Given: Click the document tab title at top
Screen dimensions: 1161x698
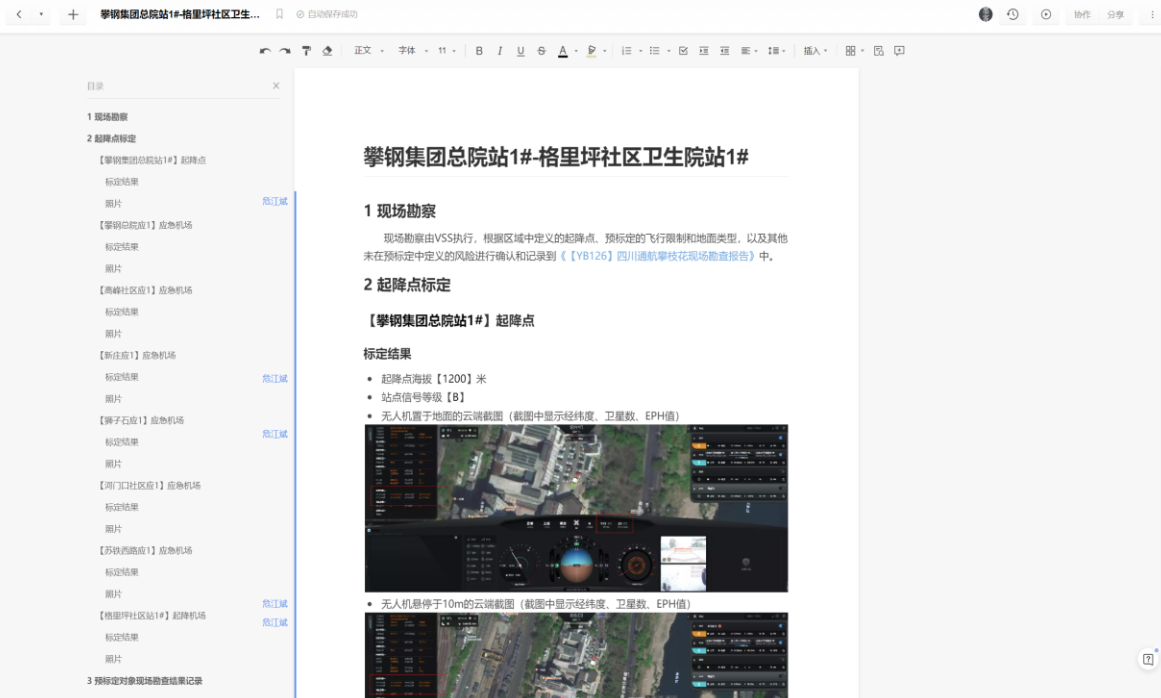Looking at the screenshot, I should click(180, 14).
